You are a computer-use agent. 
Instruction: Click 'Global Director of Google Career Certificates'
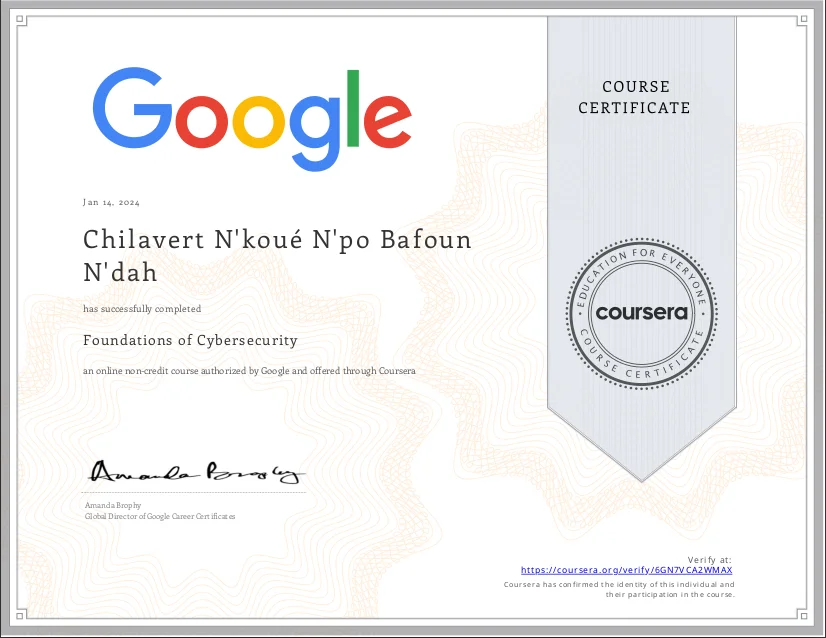(x=160, y=516)
